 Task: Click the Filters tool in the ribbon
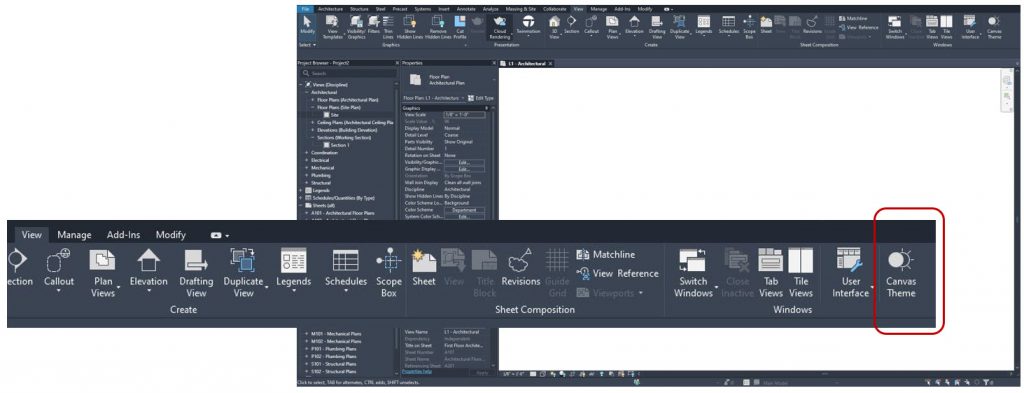pos(373,25)
